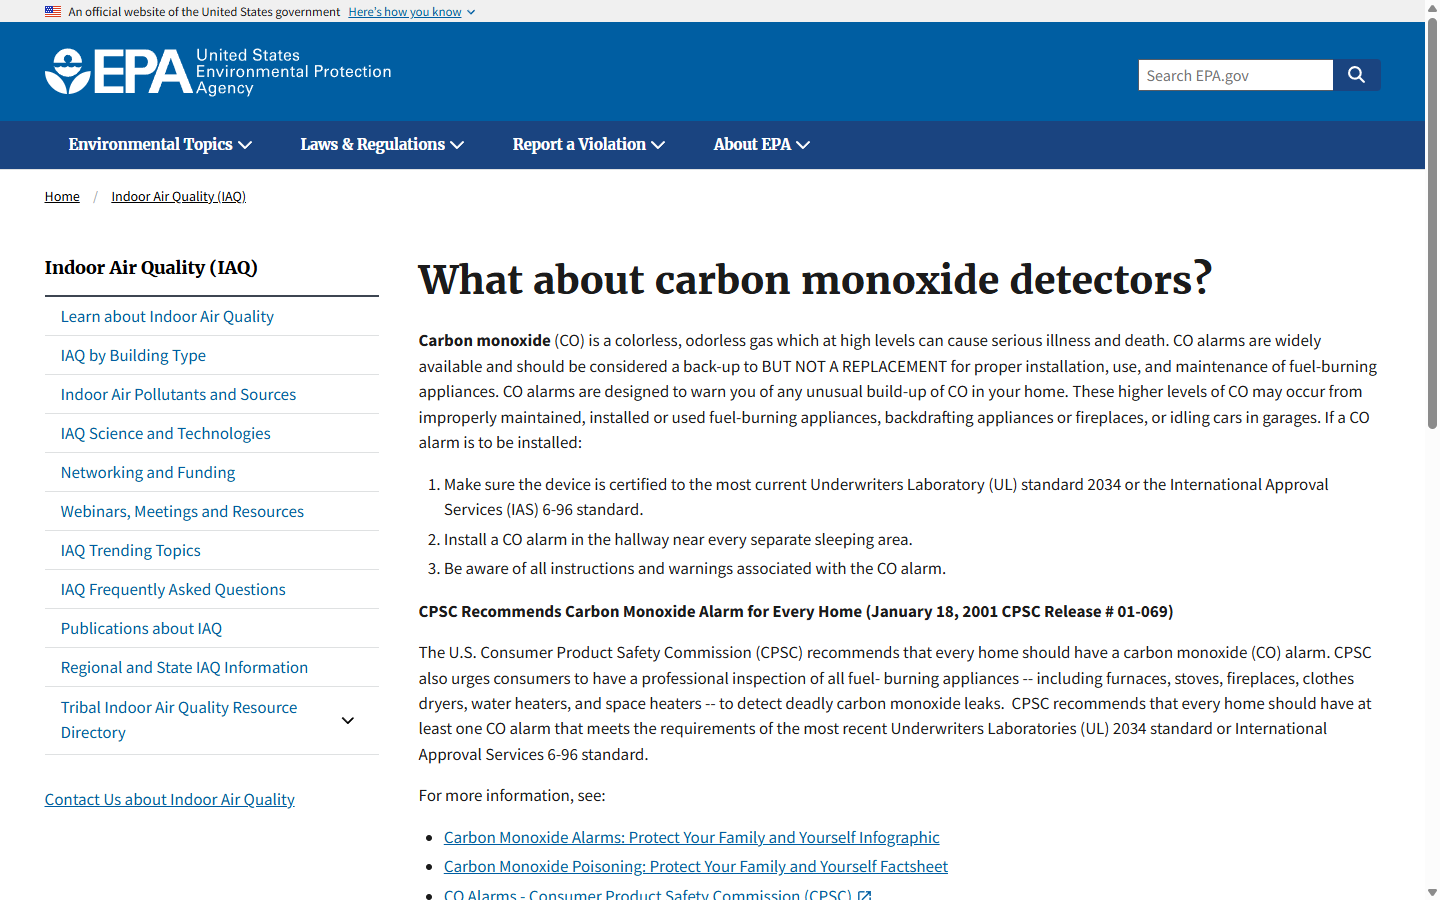Open Tribal Indoor Air Quality Resource Directory link

coord(179,720)
